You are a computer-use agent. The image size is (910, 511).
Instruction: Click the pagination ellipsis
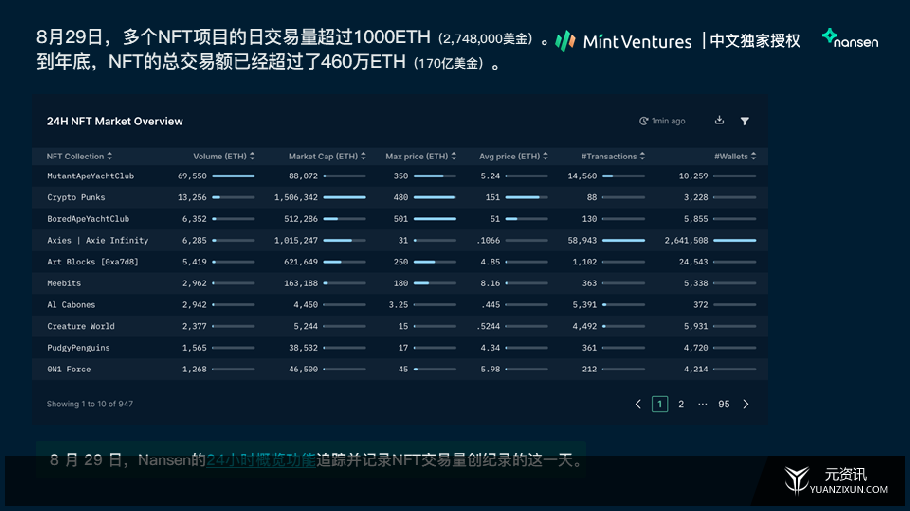point(702,404)
